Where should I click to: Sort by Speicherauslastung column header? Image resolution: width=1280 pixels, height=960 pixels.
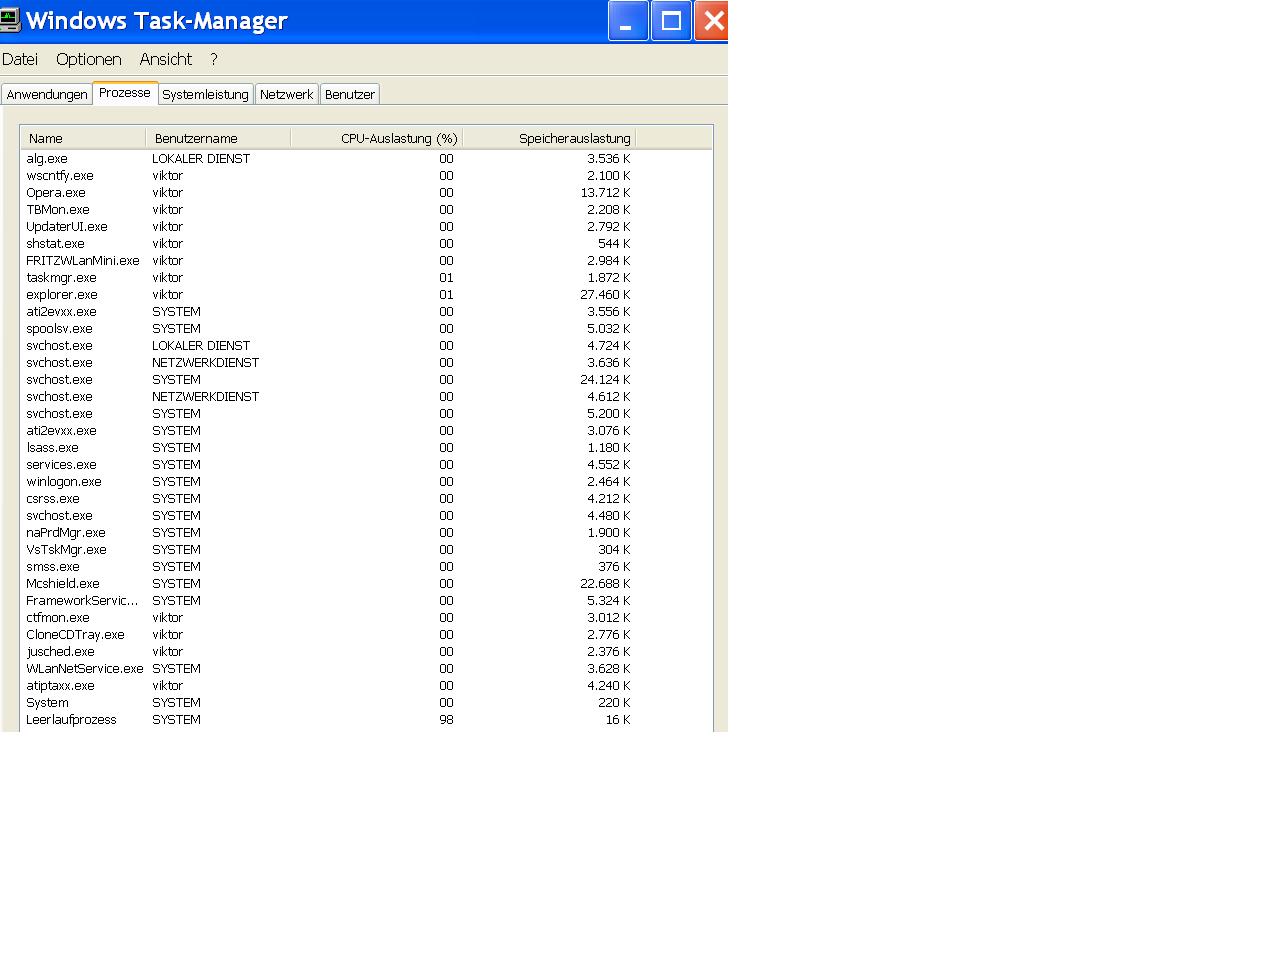[549, 138]
